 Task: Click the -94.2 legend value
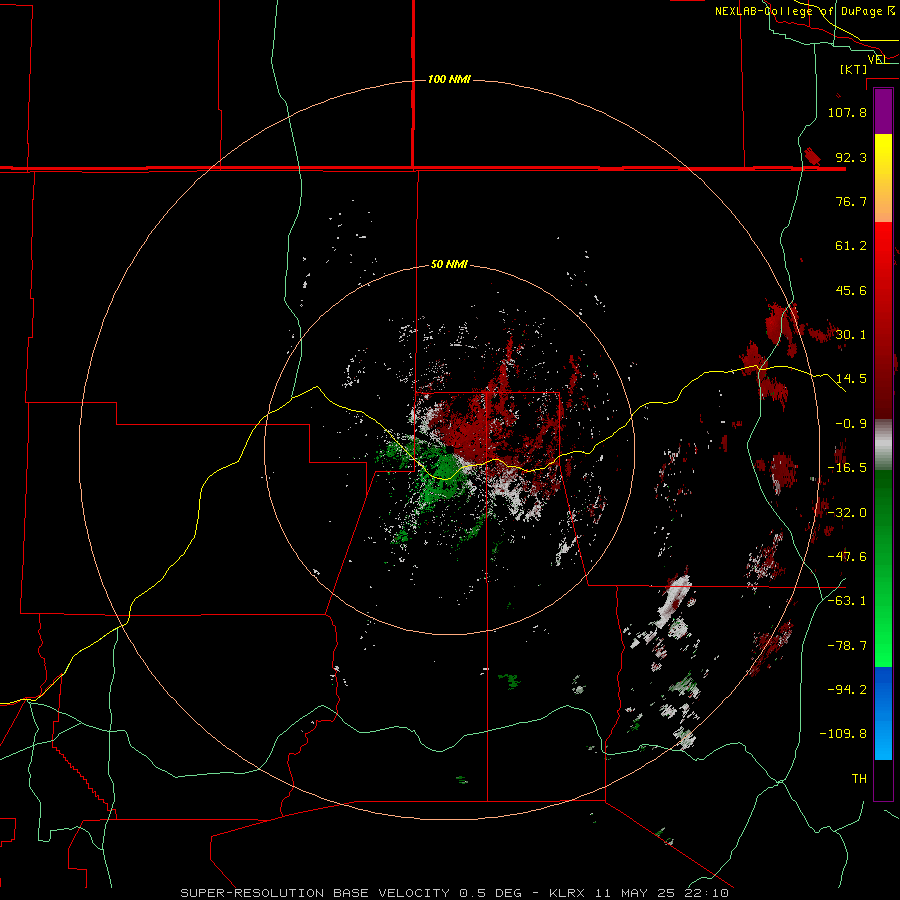click(x=847, y=689)
